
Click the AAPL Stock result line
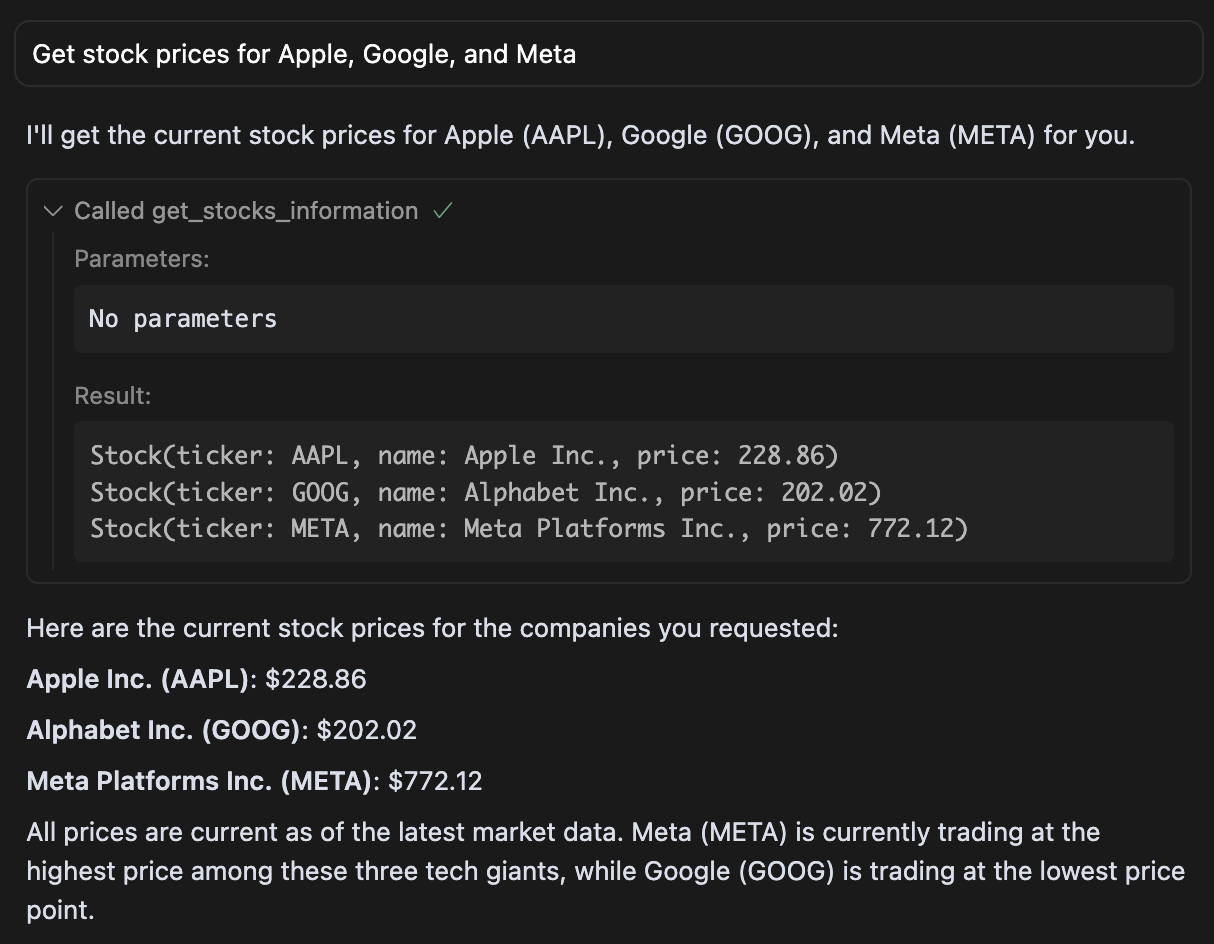(x=464, y=456)
